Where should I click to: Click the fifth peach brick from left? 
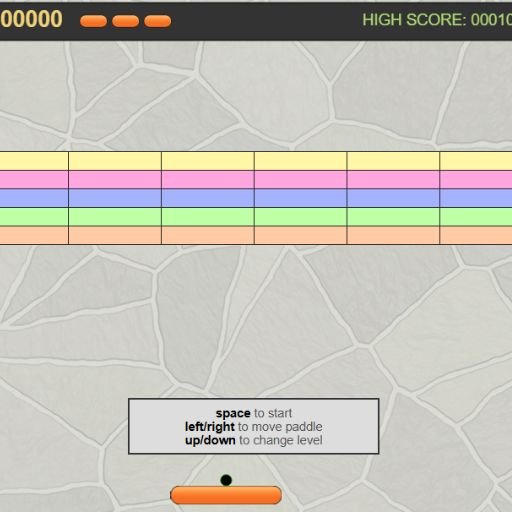click(x=393, y=235)
